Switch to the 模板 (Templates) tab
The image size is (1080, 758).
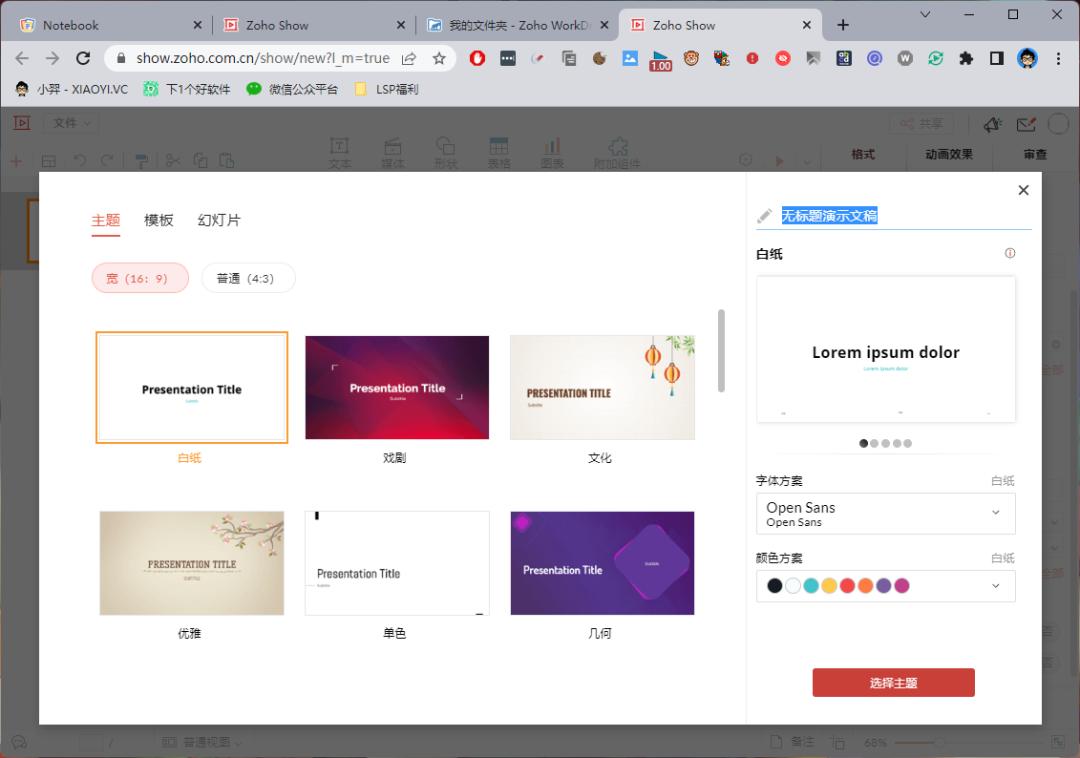point(158,220)
